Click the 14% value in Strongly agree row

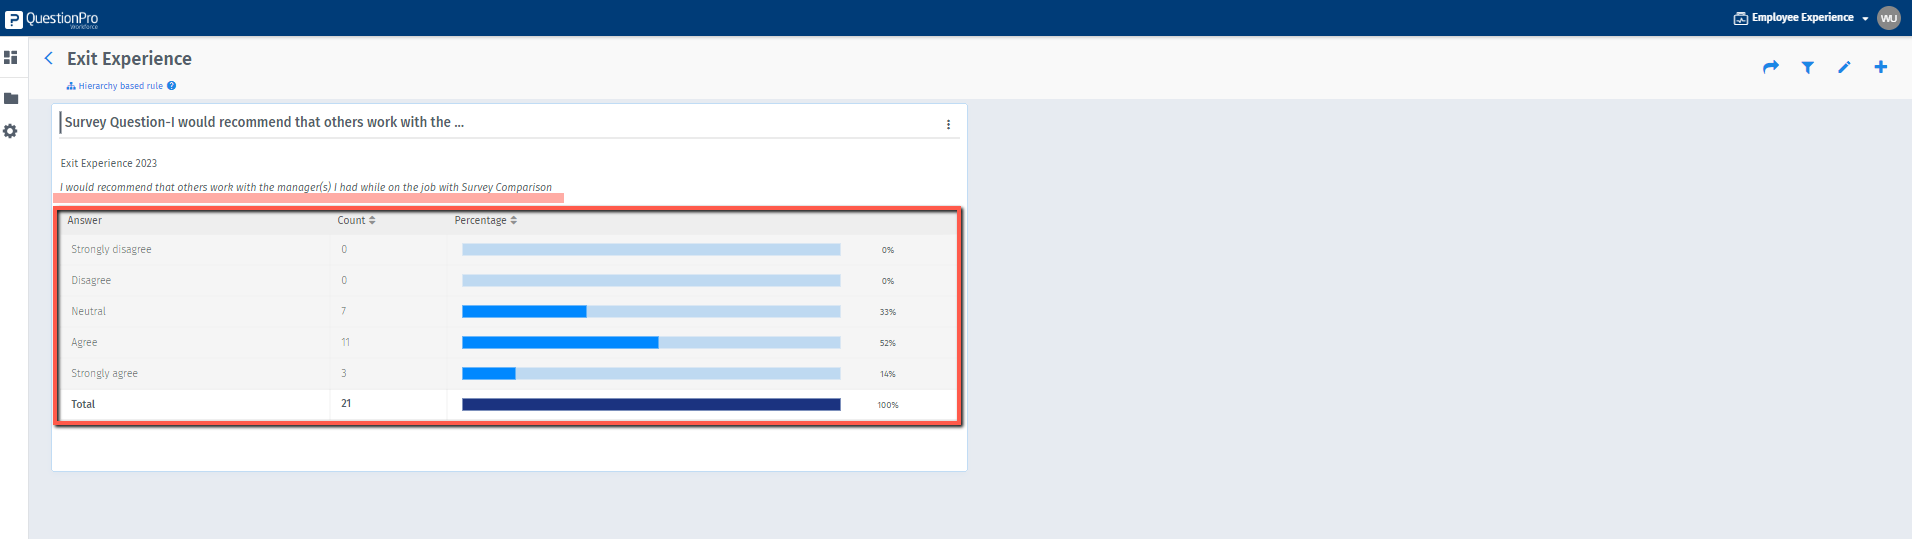pyautogui.click(x=888, y=374)
